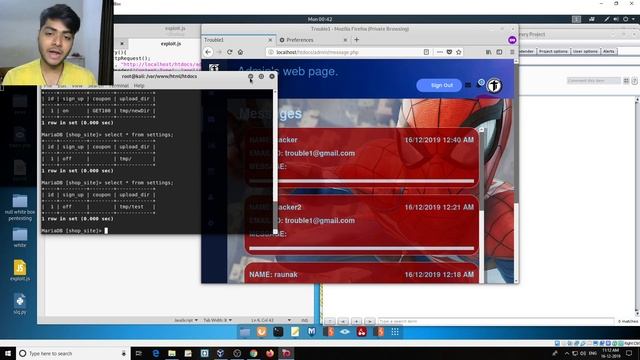Viewport: 640px width, 360px height.
Task: Bookmark this page with the star icon
Action: [458, 52]
